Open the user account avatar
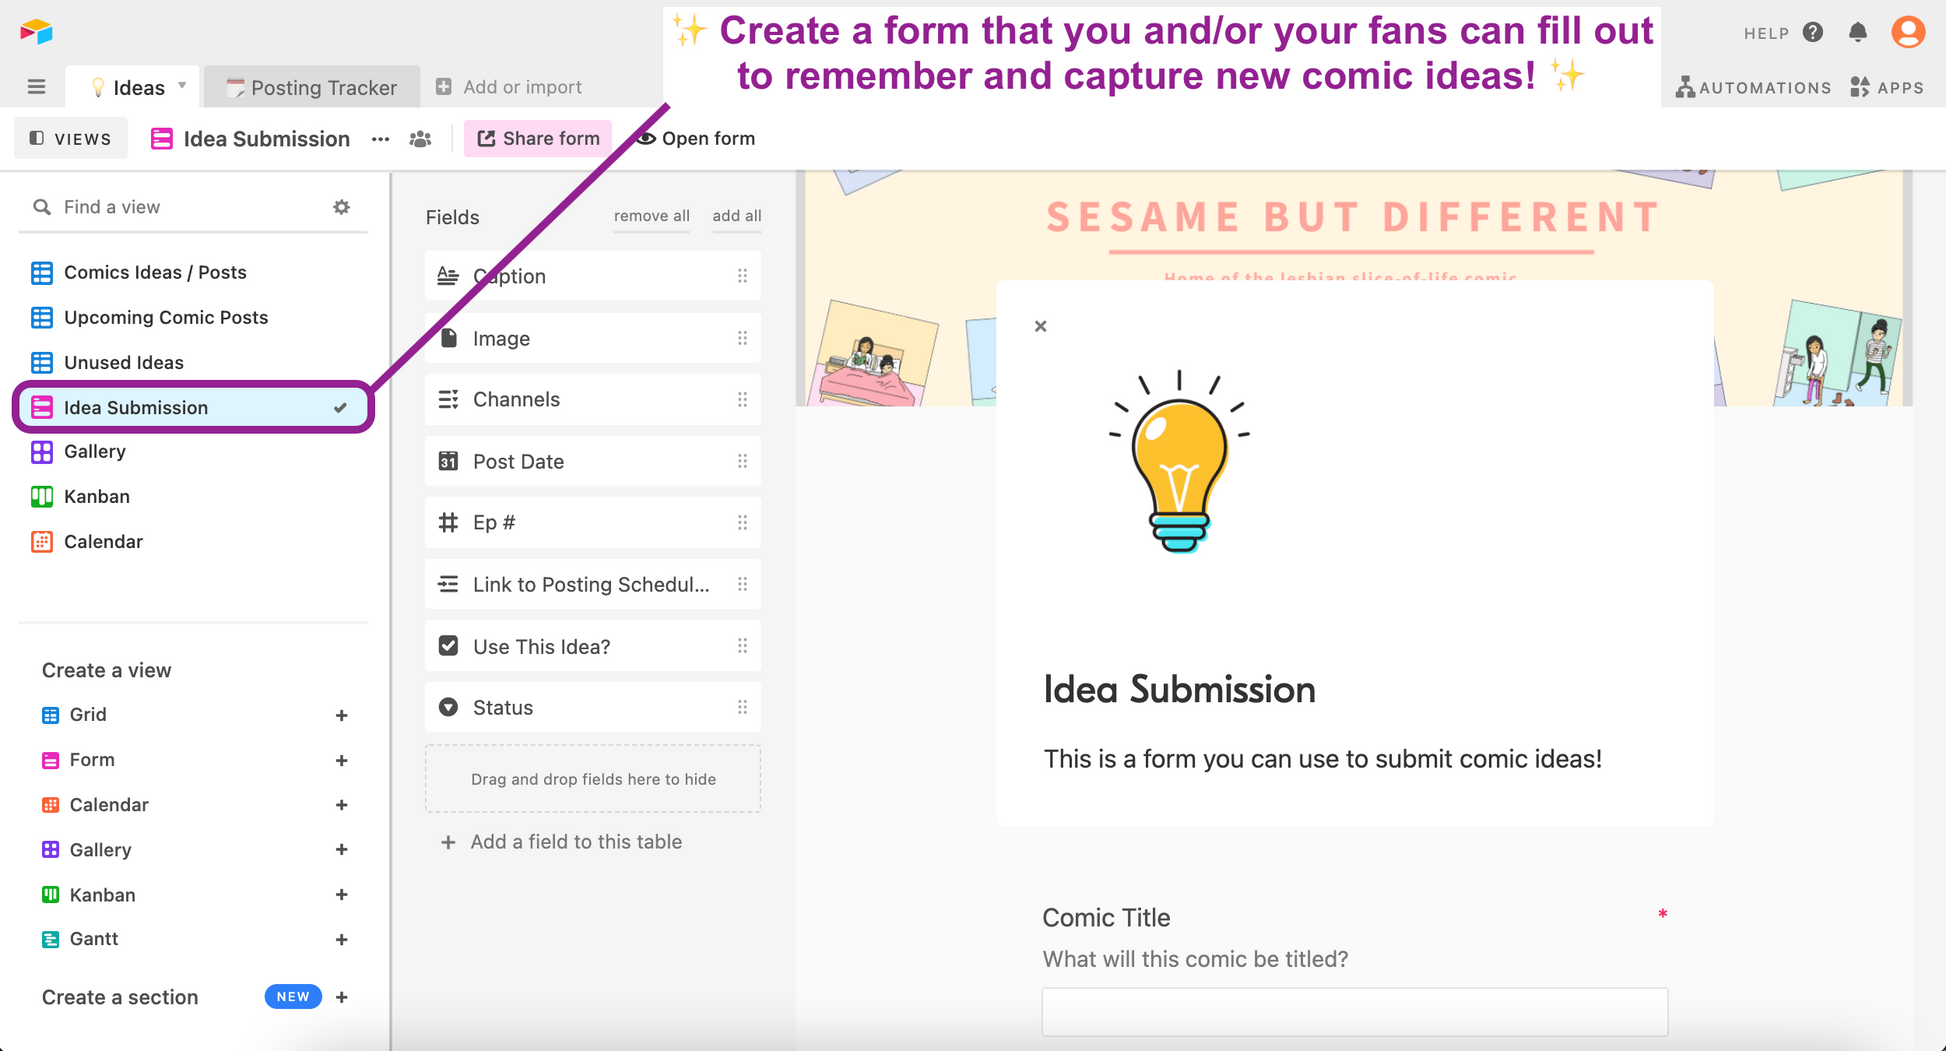The image size is (1946, 1051). coord(1907,33)
